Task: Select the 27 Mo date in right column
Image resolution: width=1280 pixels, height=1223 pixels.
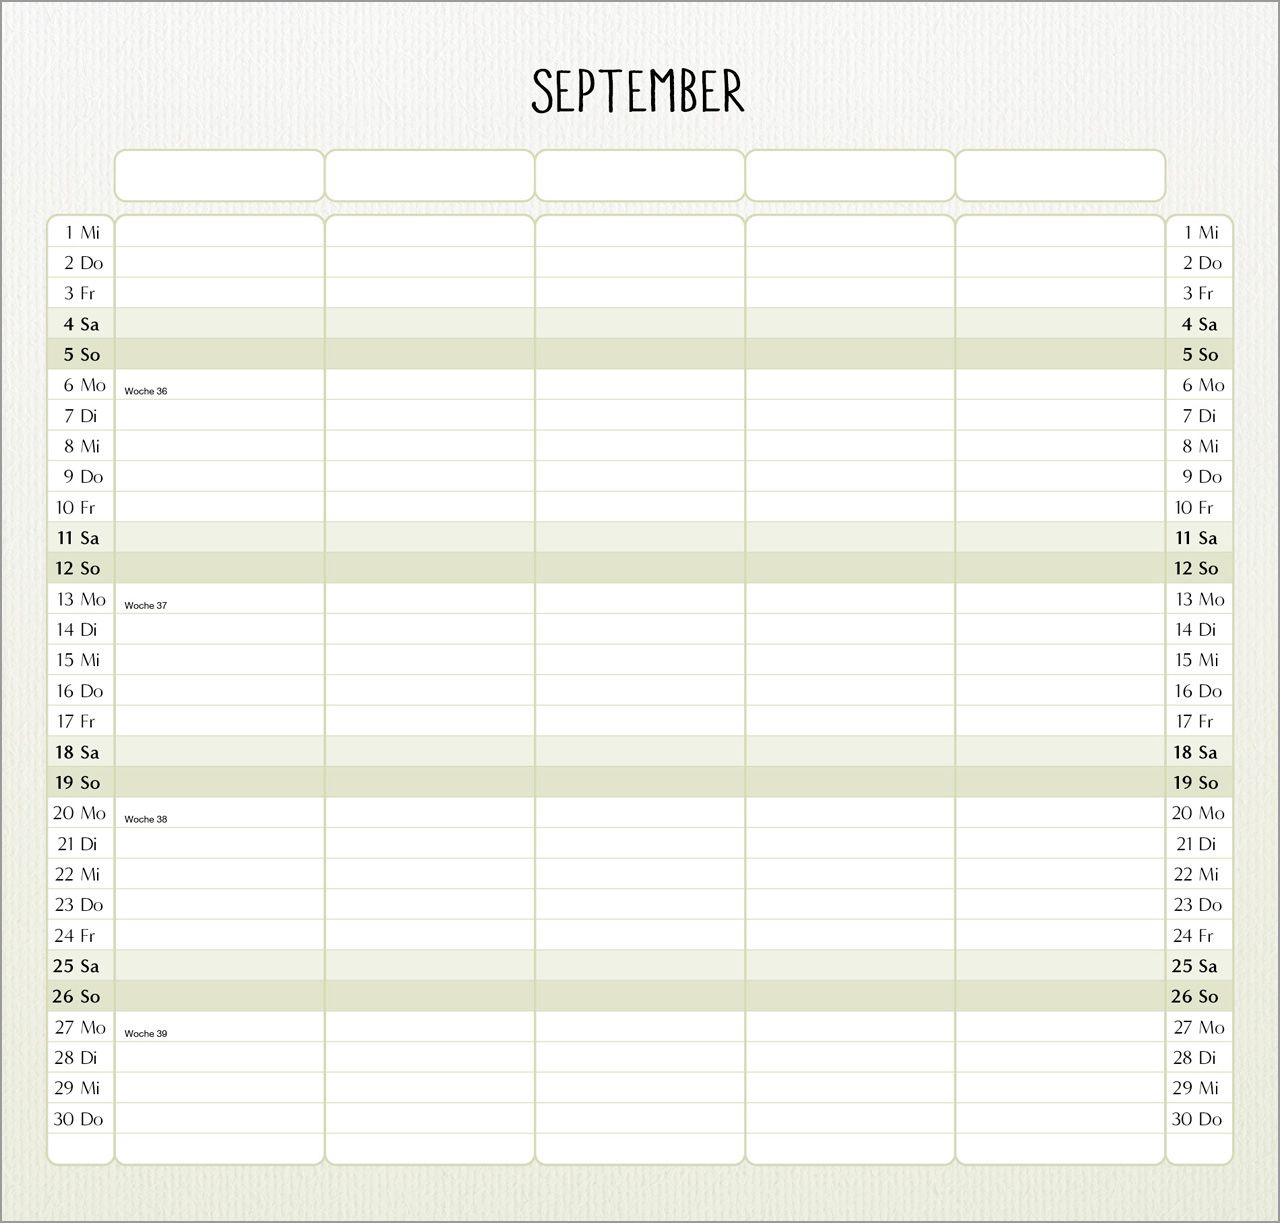Action: pos(1199,1027)
